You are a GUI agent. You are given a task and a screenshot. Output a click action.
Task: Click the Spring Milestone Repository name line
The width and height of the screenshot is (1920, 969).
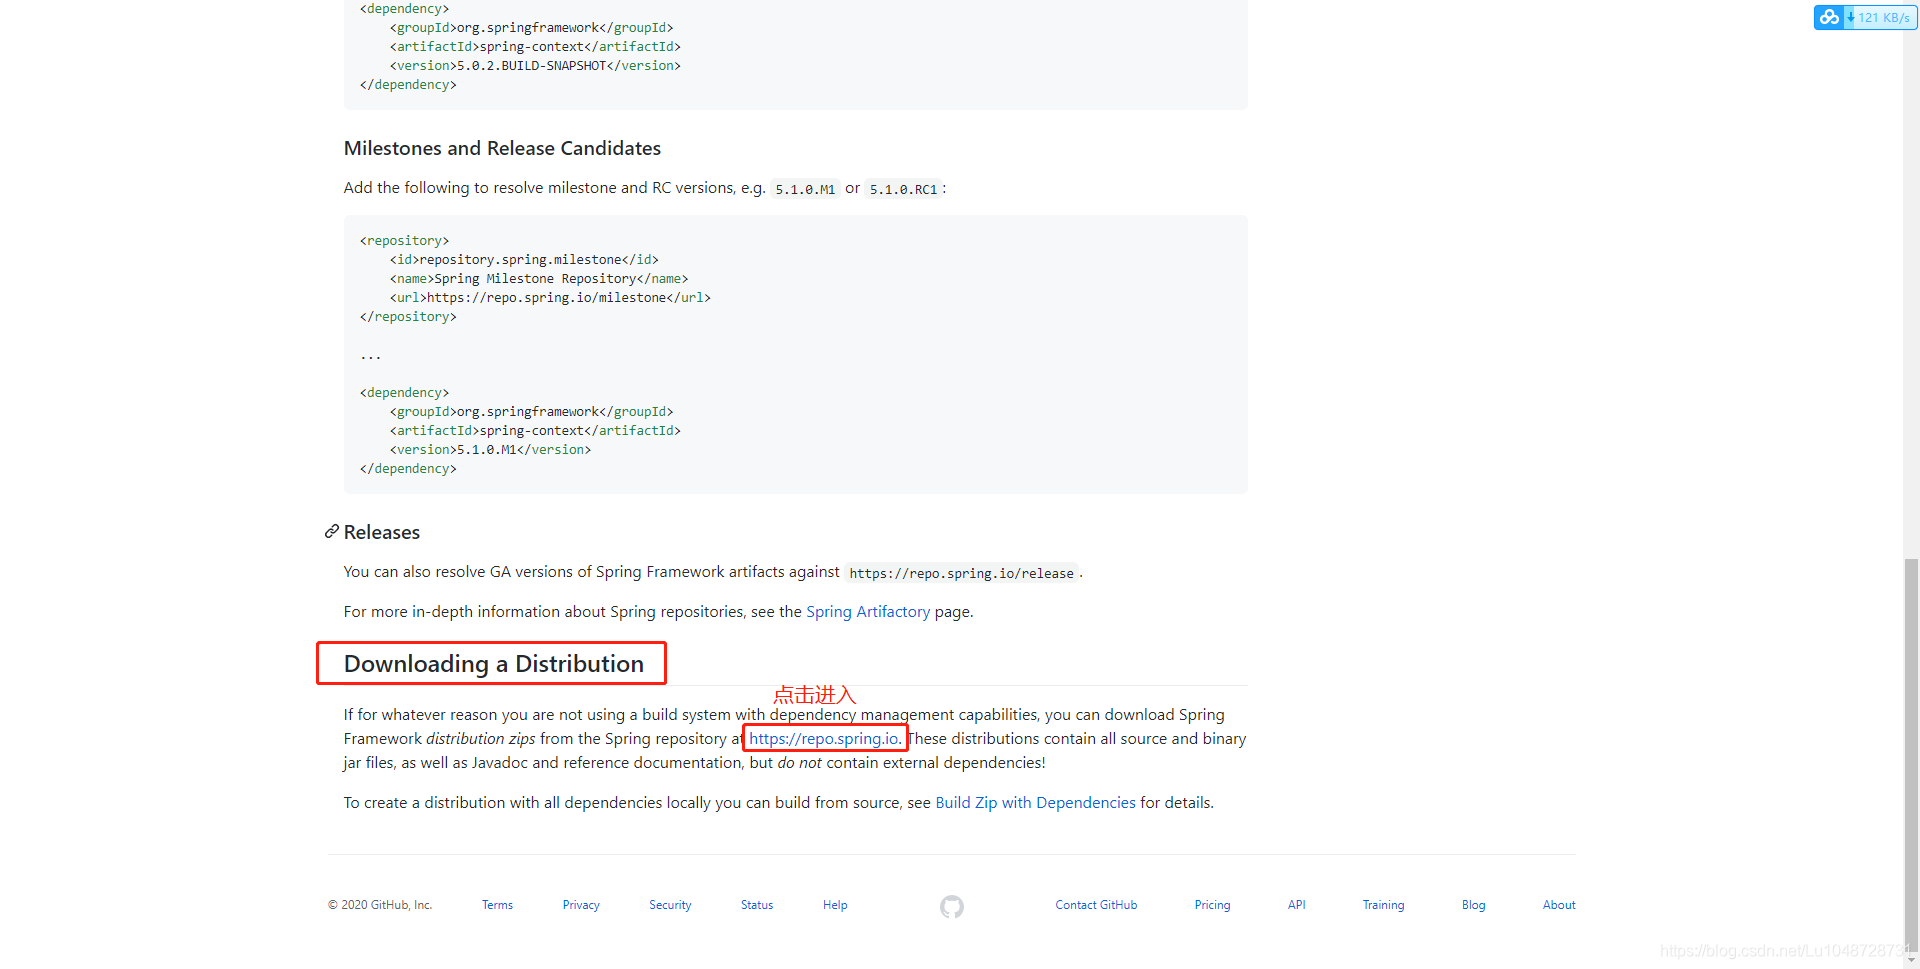539,279
